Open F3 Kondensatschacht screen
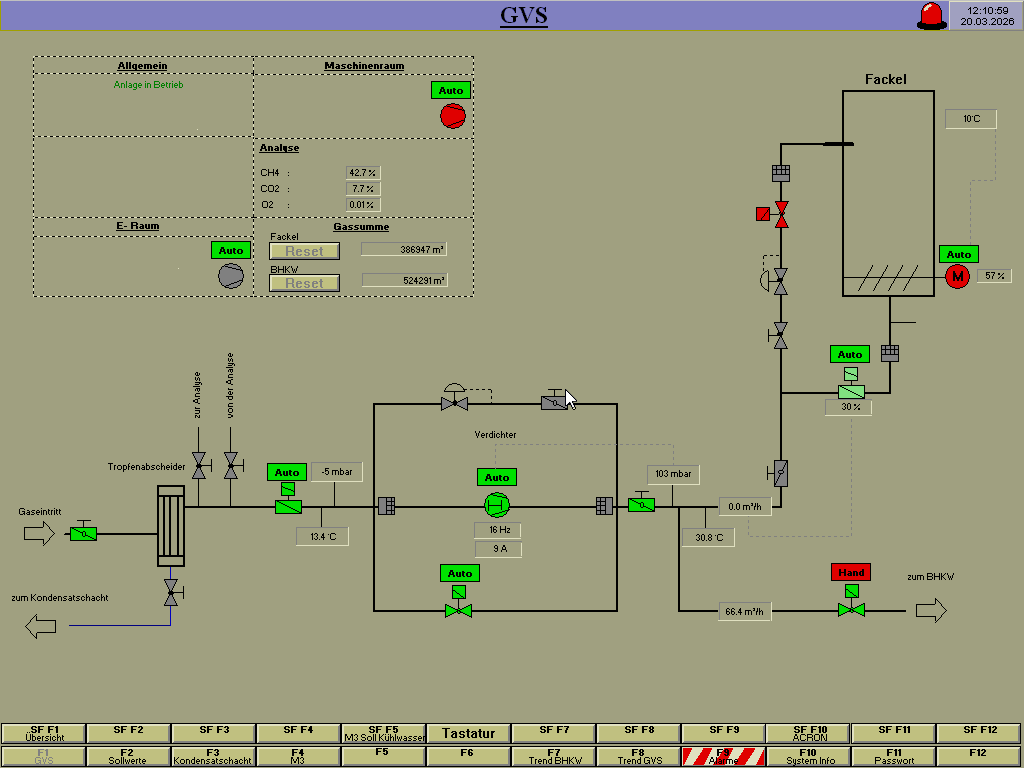Image resolution: width=1024 pixels, height=768 pixels. tap(213, 756)
